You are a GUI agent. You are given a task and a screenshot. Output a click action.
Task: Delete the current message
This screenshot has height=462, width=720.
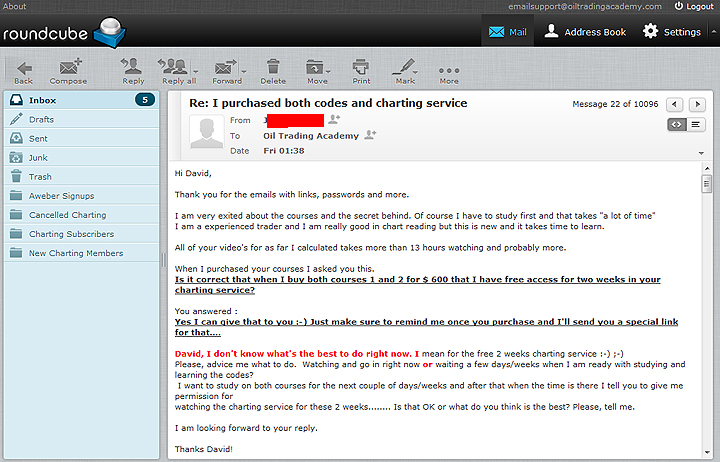(273, 73)
